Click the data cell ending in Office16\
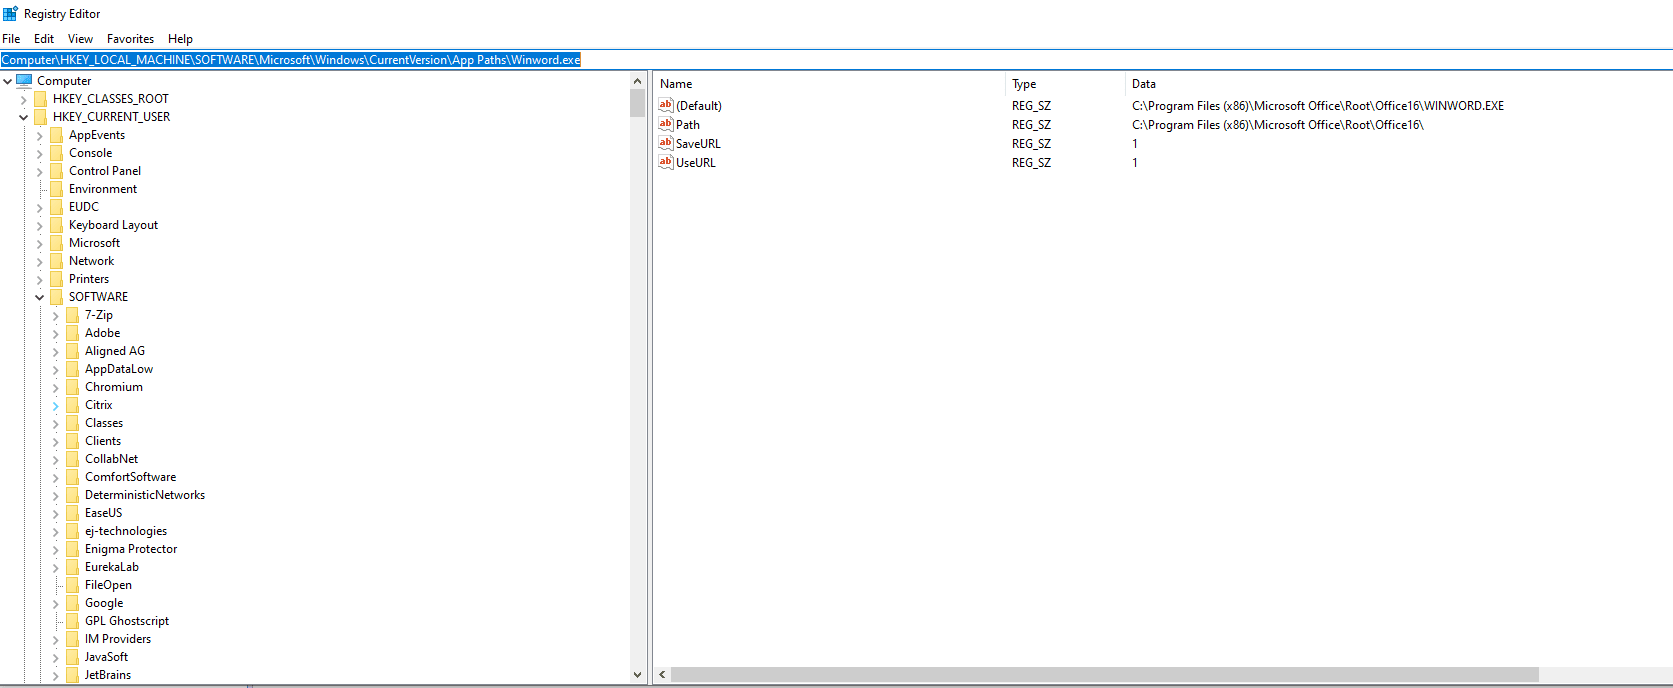The width and height of the screenshot is (1673, 688). coord(1278,124)
